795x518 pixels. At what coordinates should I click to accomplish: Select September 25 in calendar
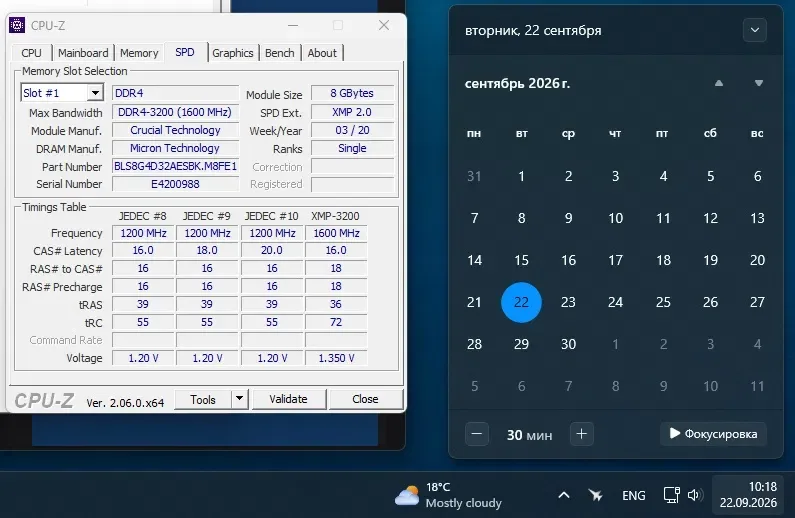663,302
